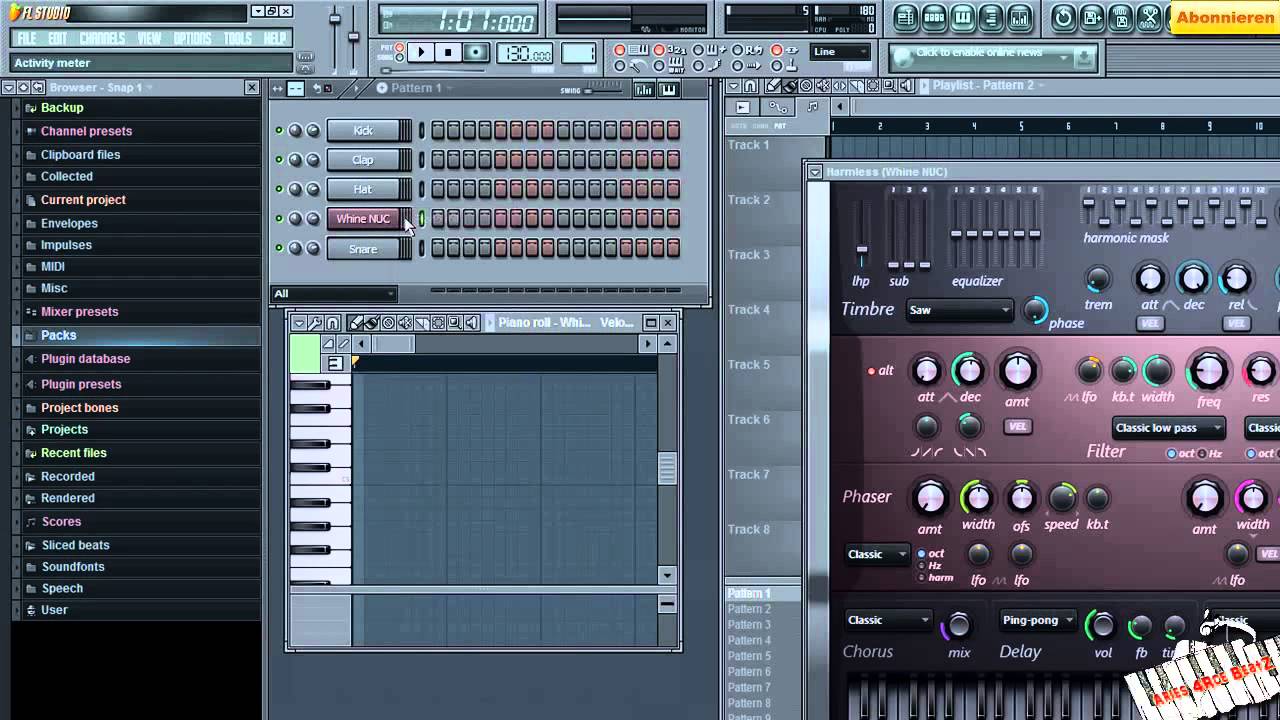
Task: Click the Save new version icon
Action: 1093,17
